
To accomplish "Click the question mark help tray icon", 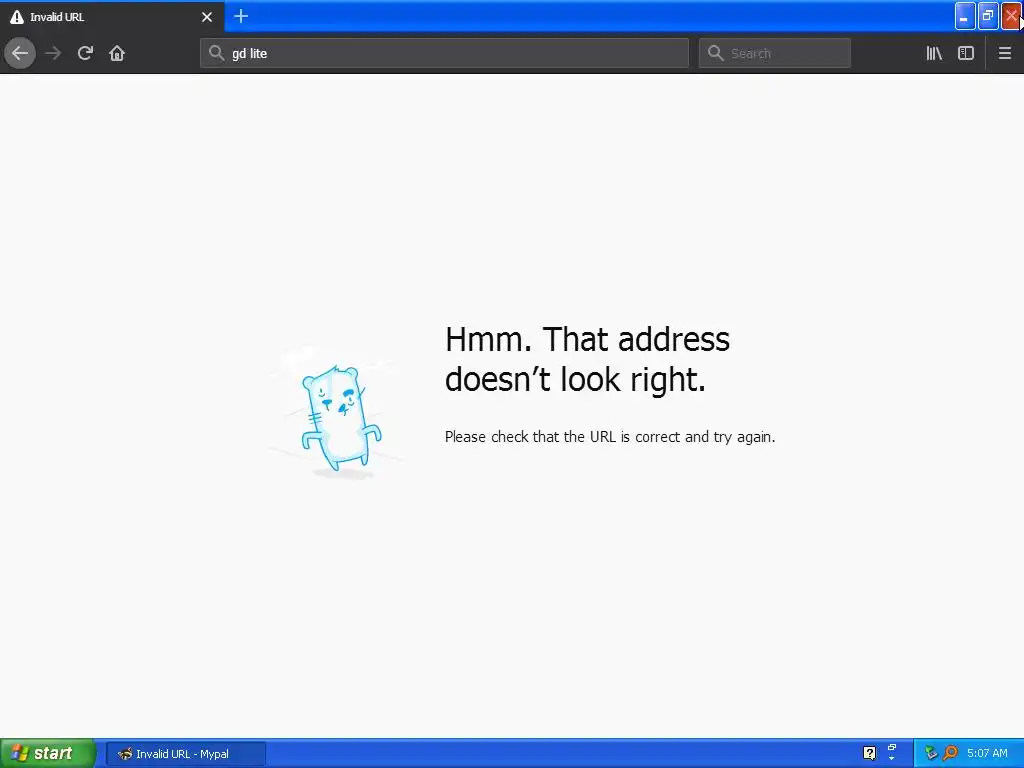I will 869,753.
